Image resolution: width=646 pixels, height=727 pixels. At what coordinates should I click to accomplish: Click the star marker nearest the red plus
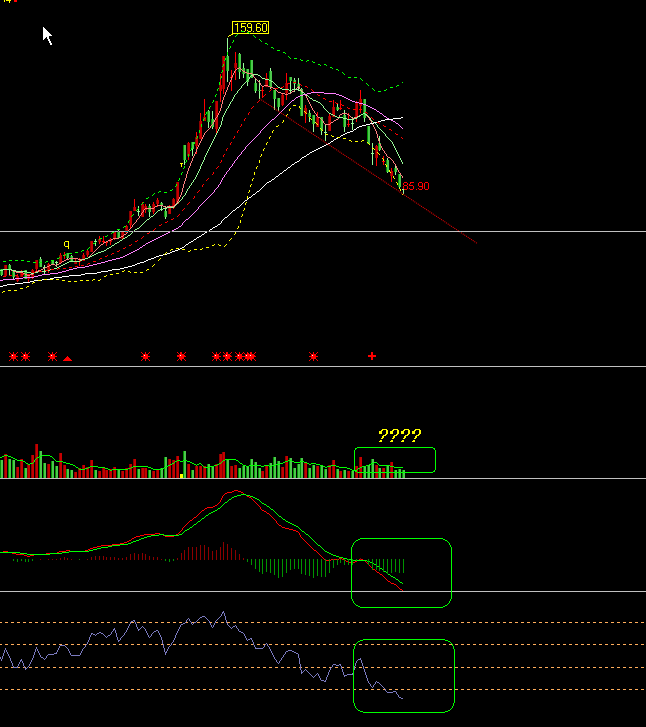point(313,357)
